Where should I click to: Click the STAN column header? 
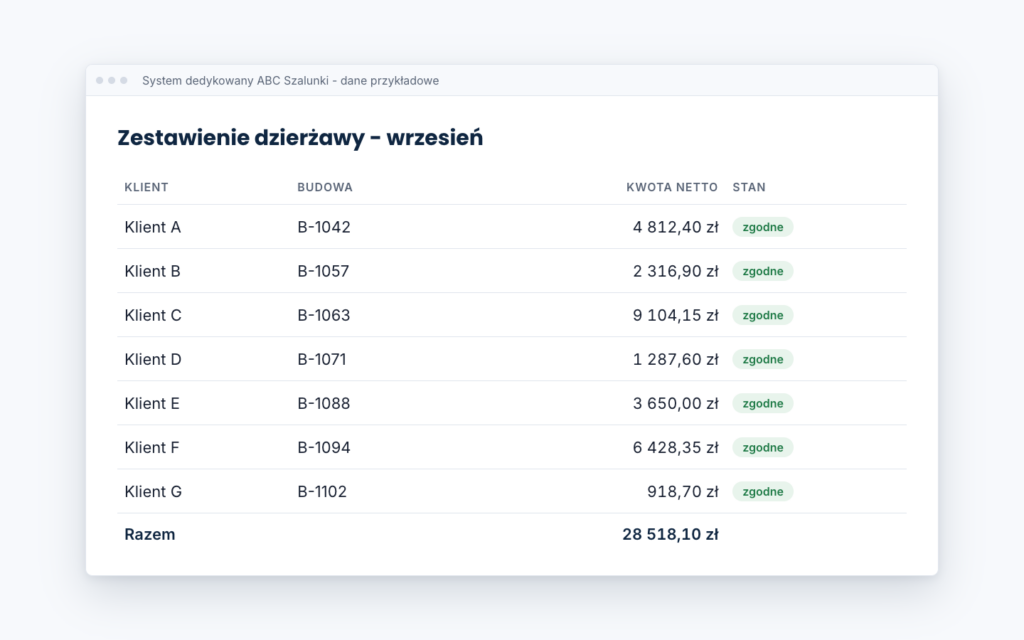pos(749,187)
